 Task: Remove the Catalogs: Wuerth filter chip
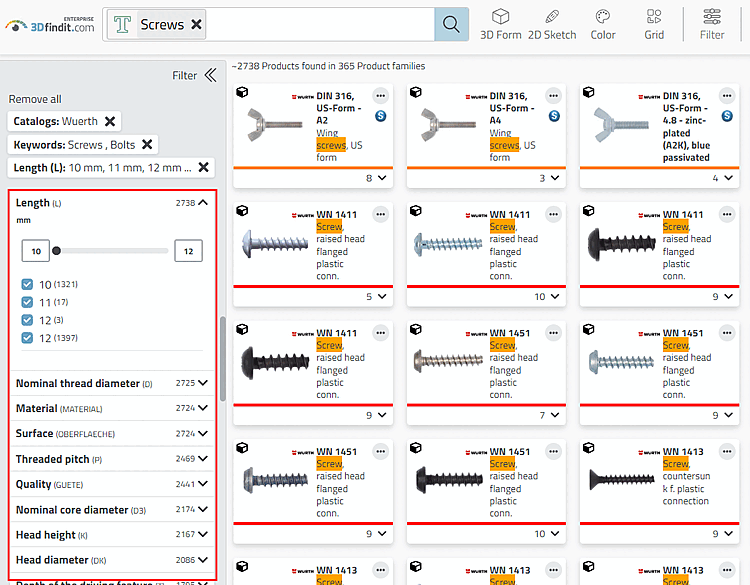[110, 121]
